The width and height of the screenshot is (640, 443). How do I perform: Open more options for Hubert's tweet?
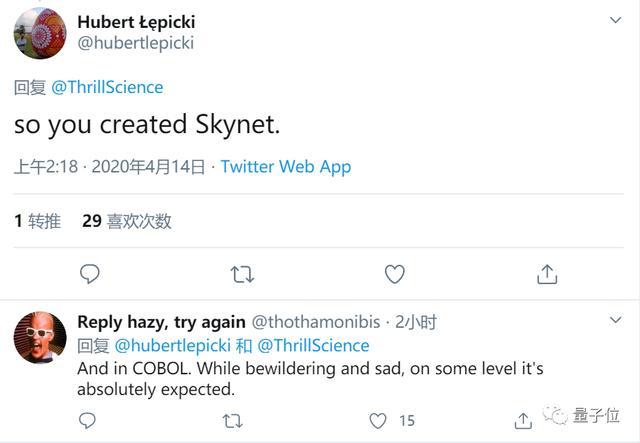point(616,21)
